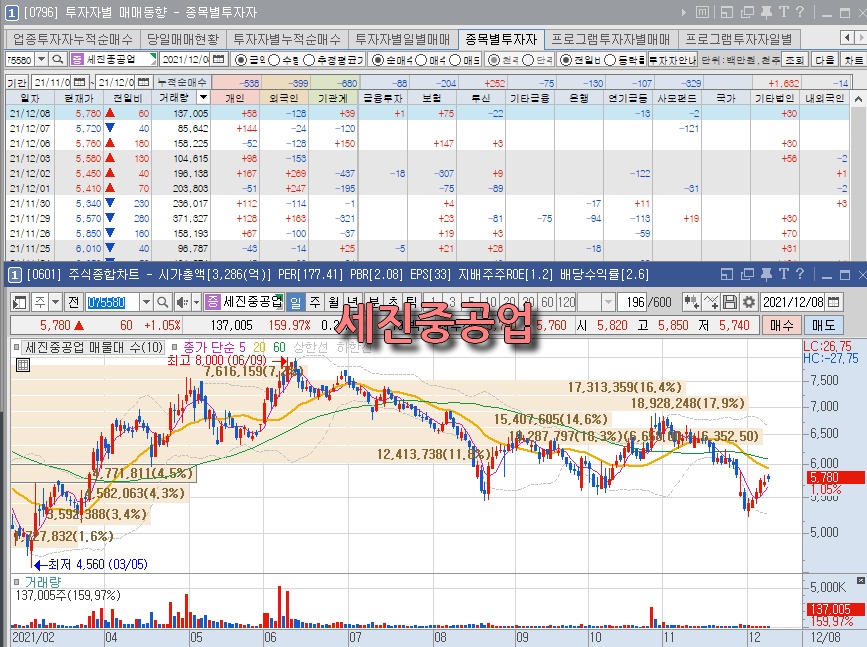Viewport: 867px width, 647px height.
Task: Select the 등락률 radio button
Action: [x=609, y=60]
